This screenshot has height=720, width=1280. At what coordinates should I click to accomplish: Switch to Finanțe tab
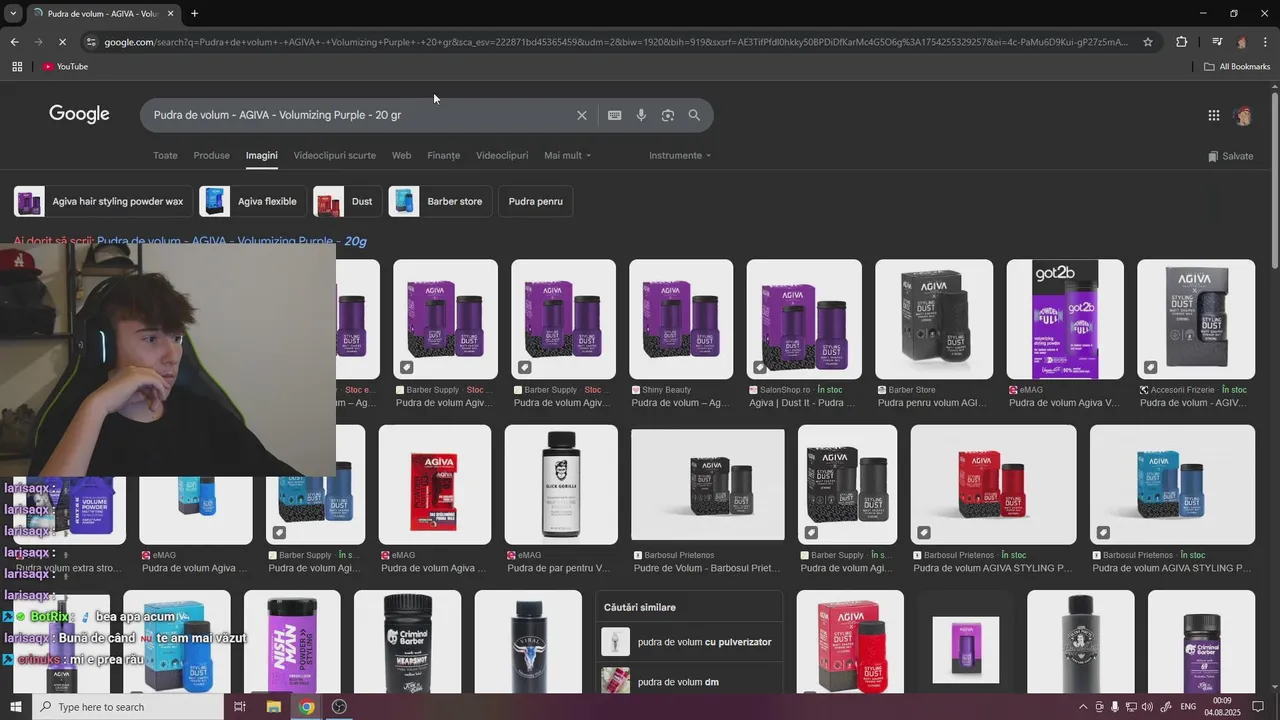pyautogui.click(x=444, y=156)
